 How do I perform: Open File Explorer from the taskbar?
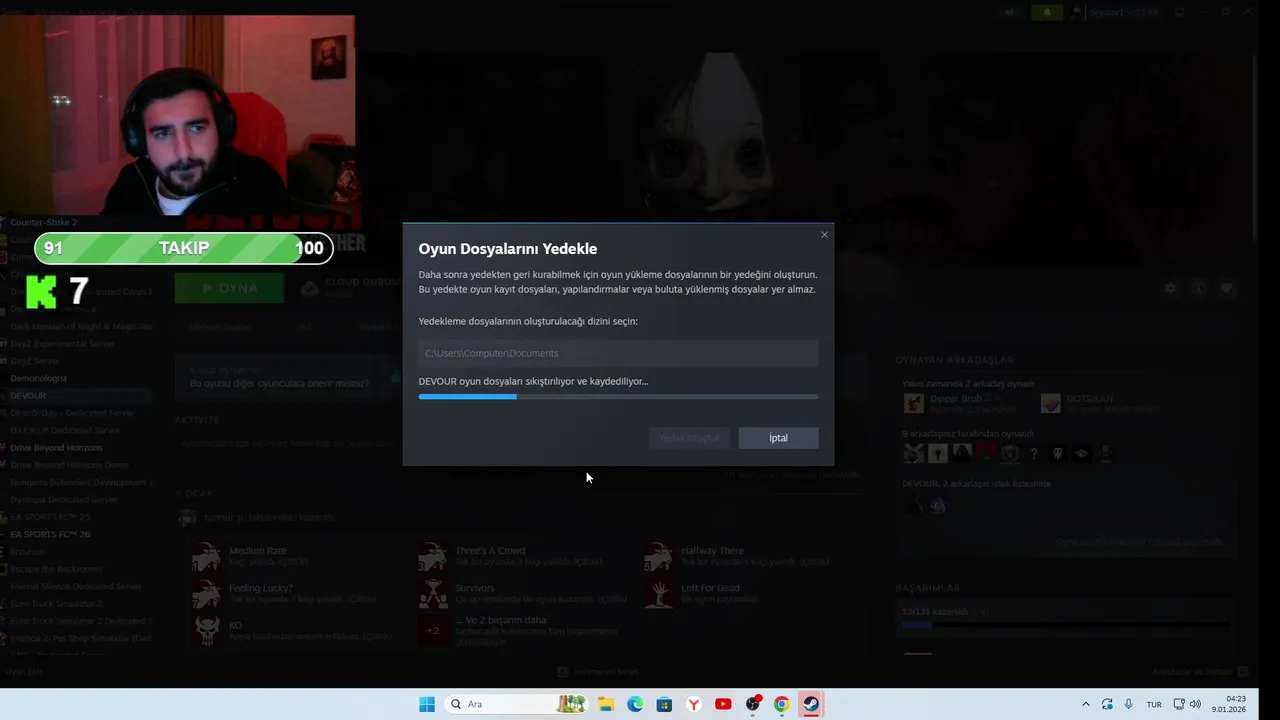606,704
